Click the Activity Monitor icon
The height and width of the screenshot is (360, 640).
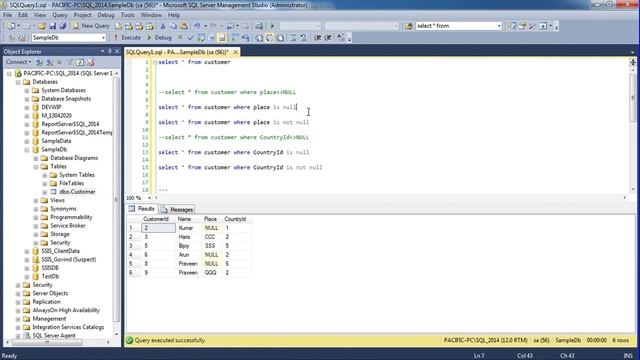pyautogui.click(x=259, y=26)
